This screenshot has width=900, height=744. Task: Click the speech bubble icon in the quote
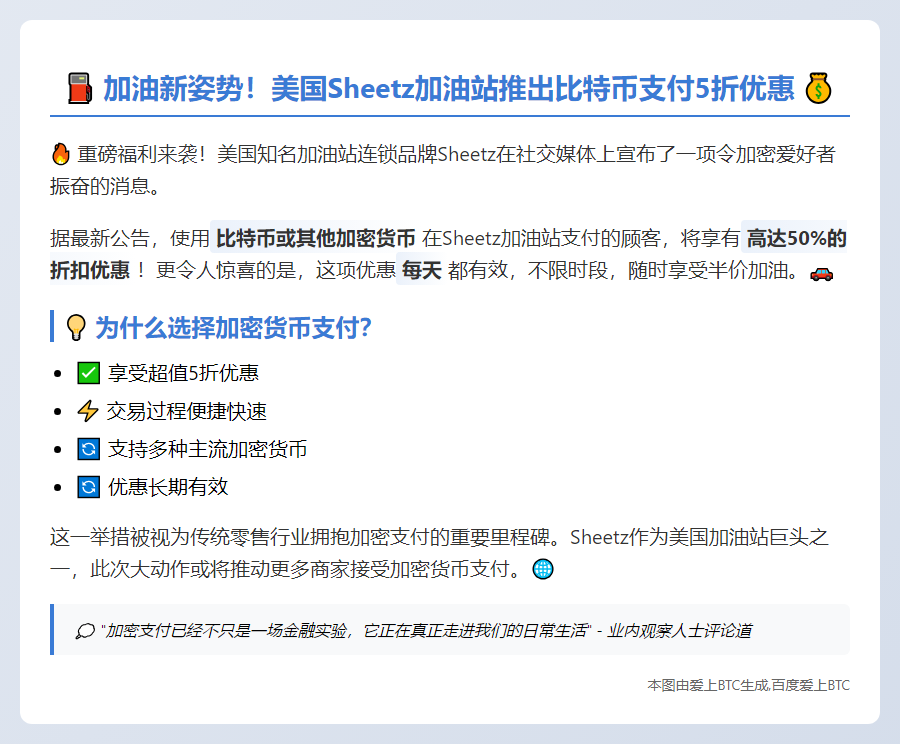coord(85,631)
